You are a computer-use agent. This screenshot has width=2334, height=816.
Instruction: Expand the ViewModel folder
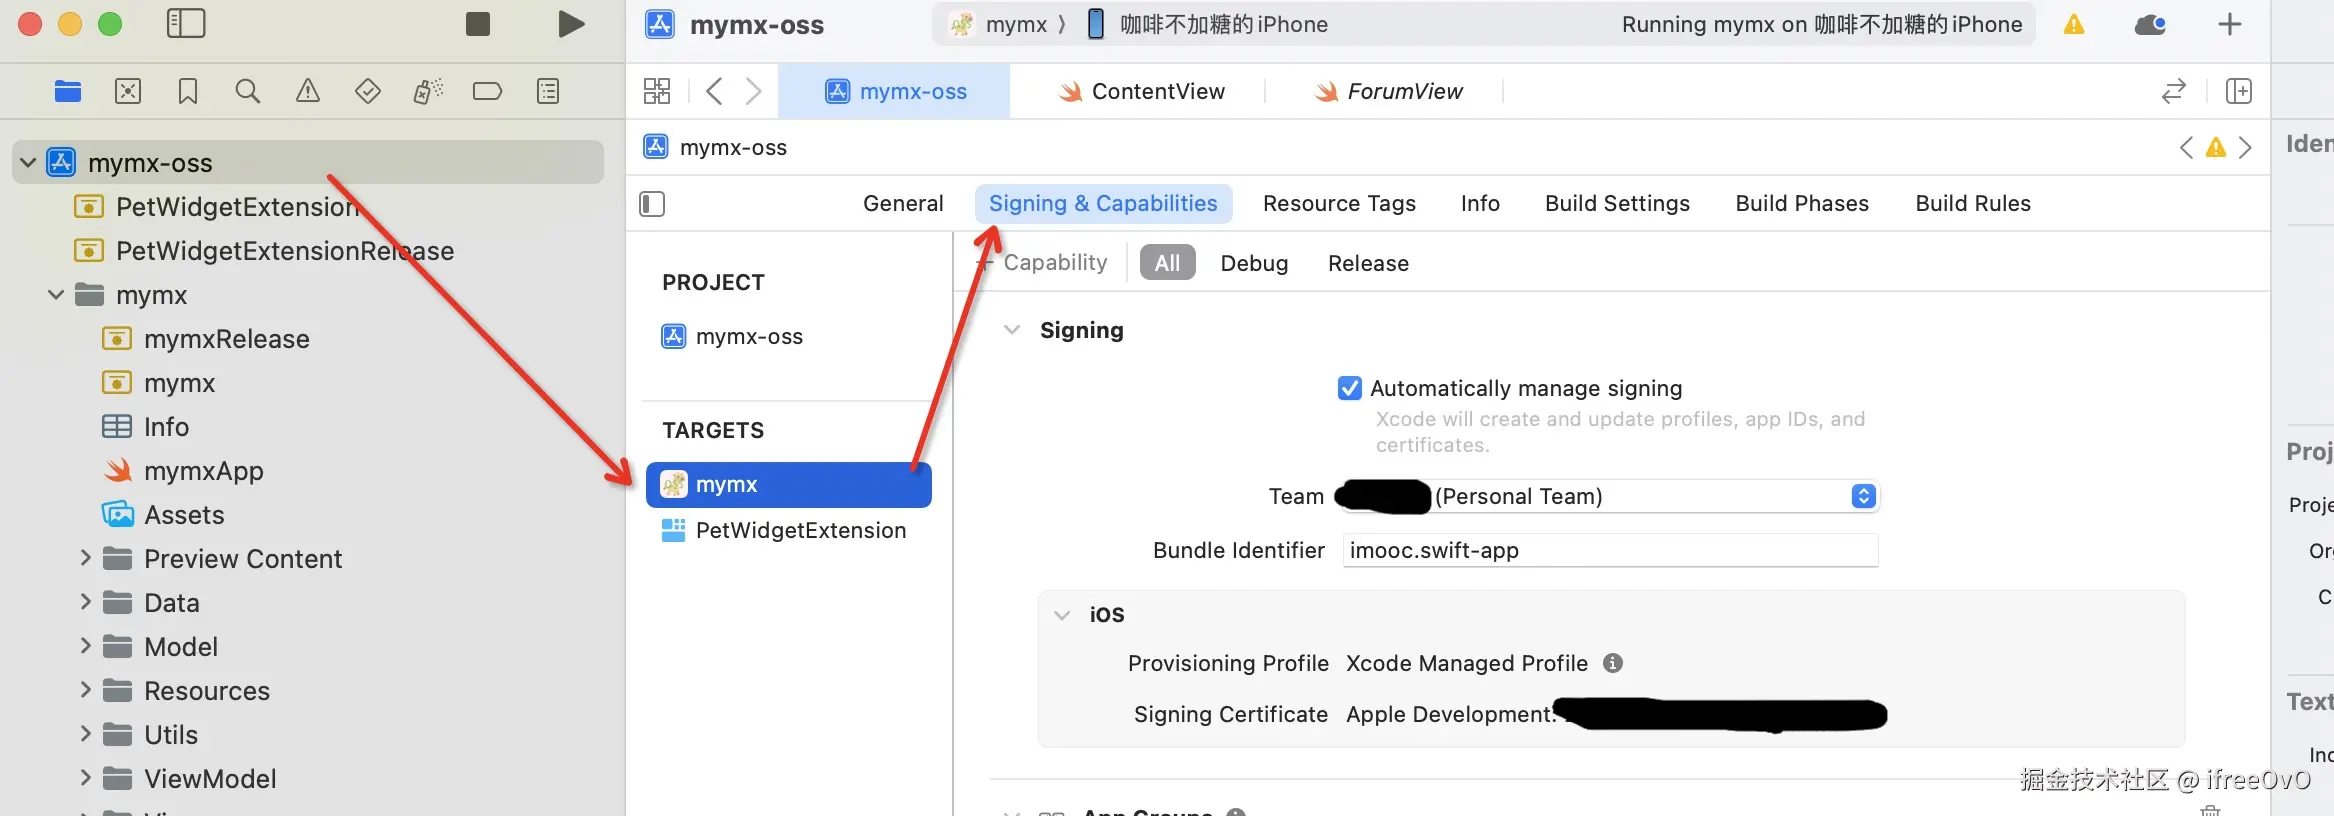[85, 778]
